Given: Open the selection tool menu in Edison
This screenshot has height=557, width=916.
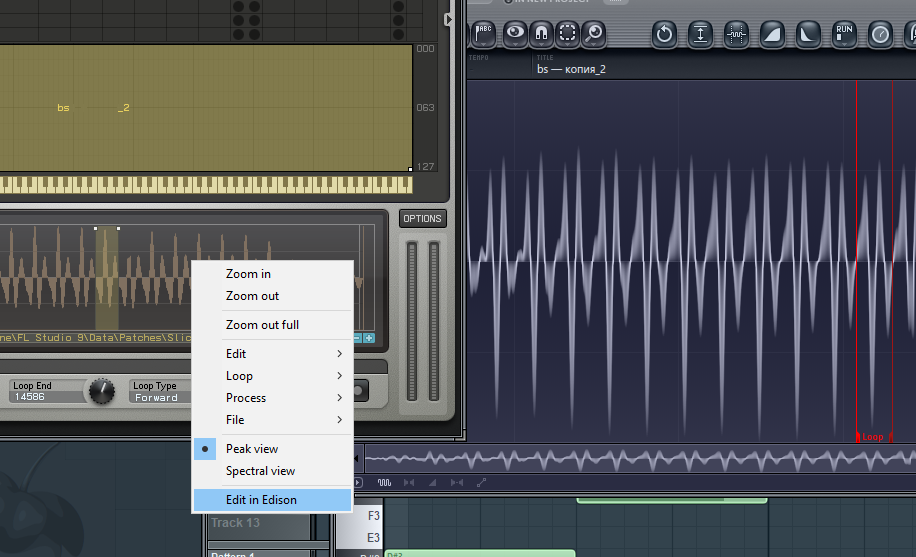Looking at the screenshot, I should click(567, 34).
